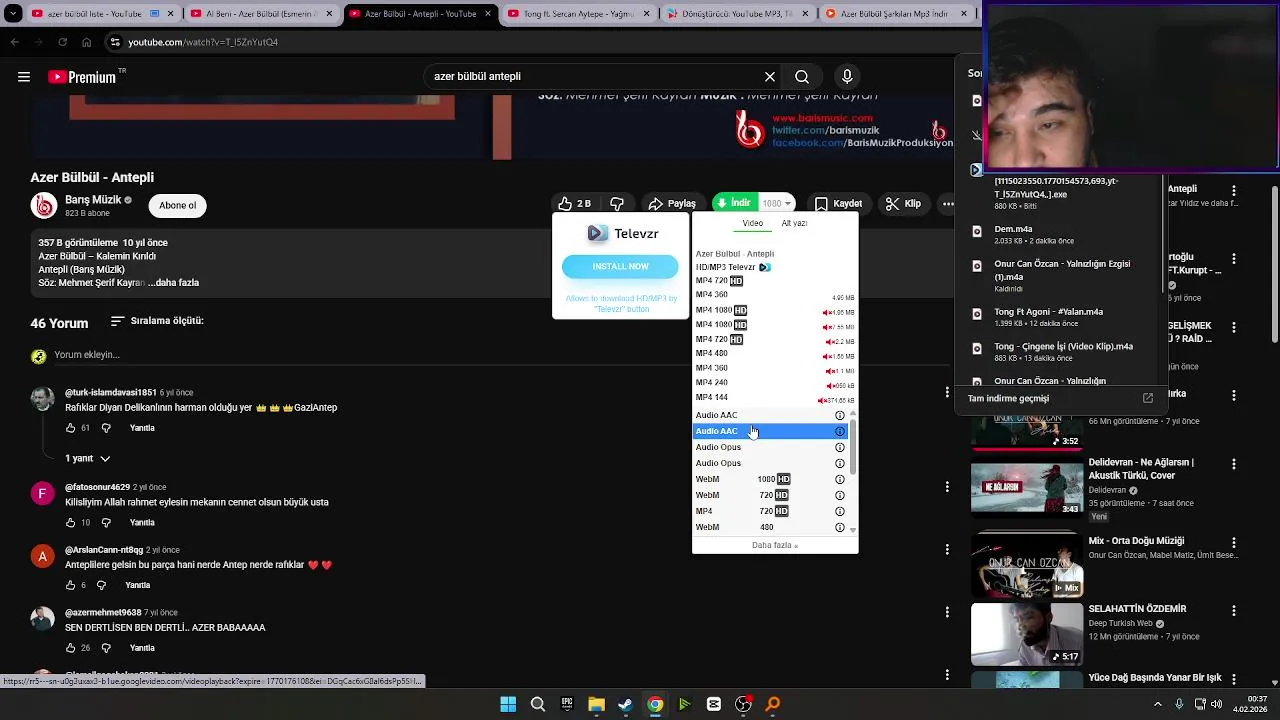
Task: Clear the YouTube search box text
Action: click(x=770, y=77)
